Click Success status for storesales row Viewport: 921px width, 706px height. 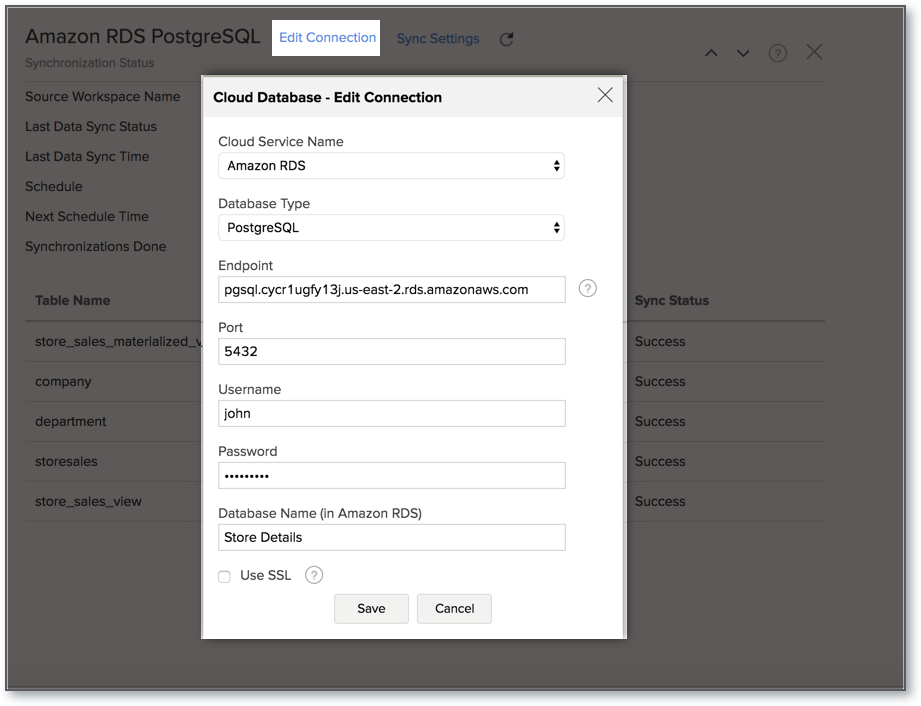(x=660, y=462)
